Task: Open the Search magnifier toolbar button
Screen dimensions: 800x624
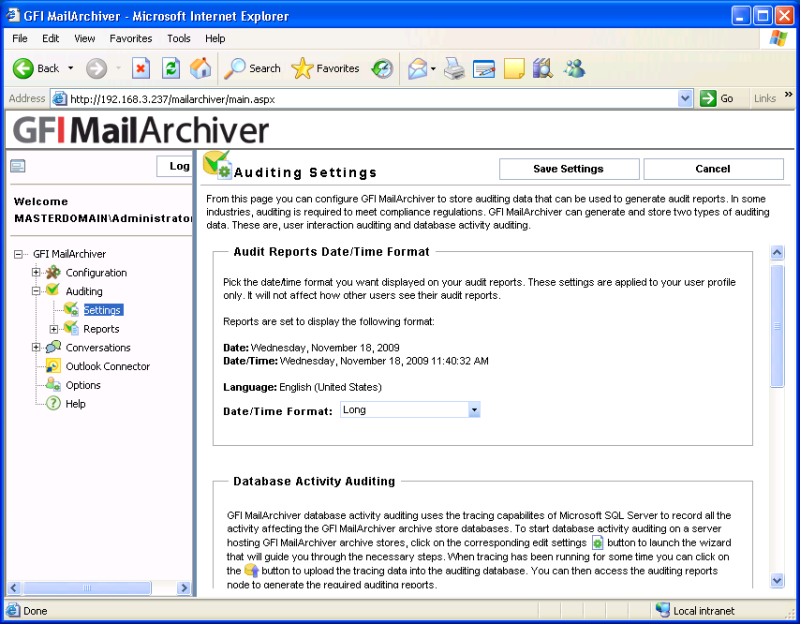Action: (253, 68)
